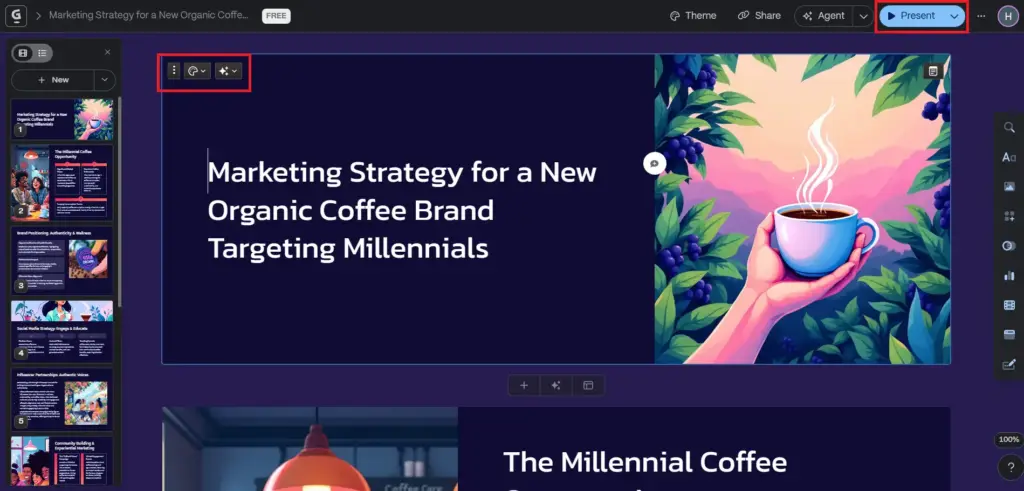Open the card's three-dot options menu
Viewport: 1024px width, 491px height.
174,71
